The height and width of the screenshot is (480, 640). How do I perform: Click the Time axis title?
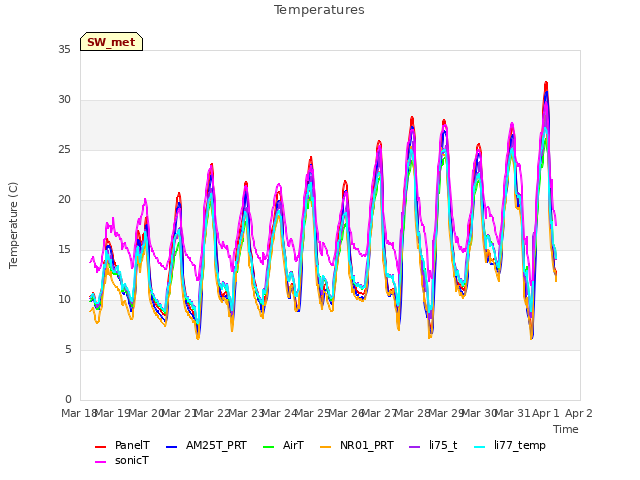[566, 429]
